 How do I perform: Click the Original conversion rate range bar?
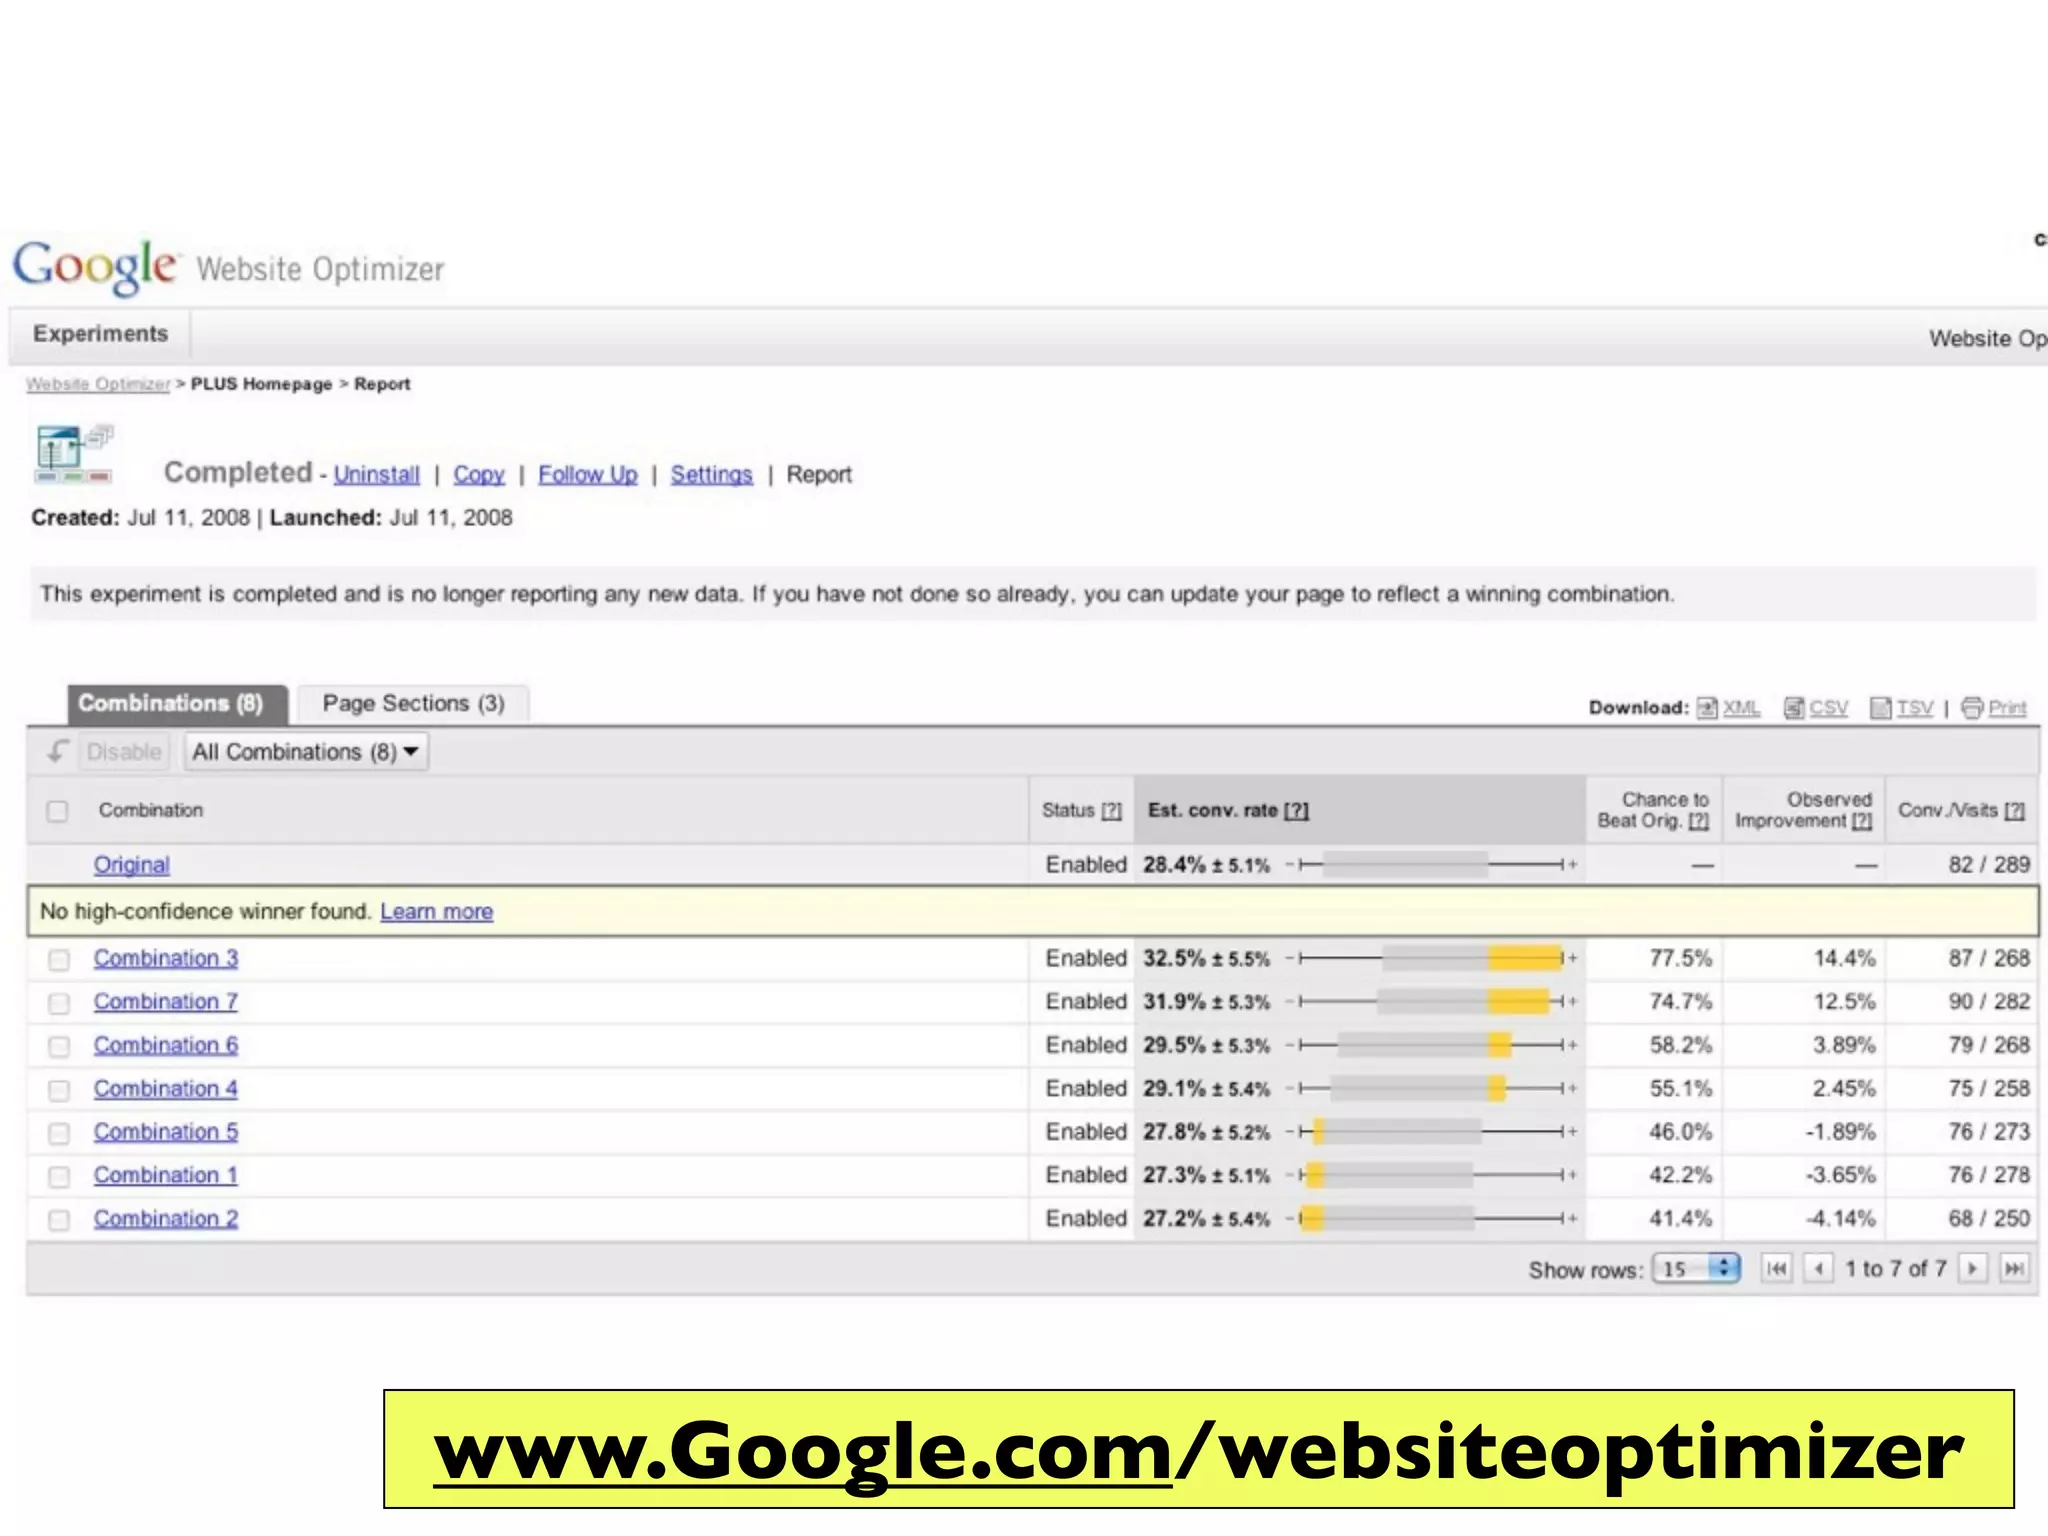[1431, 864]
